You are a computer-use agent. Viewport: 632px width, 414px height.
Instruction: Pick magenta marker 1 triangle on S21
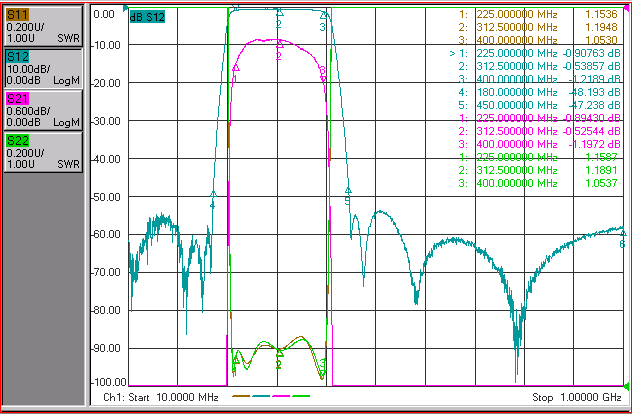pos(236,68)
